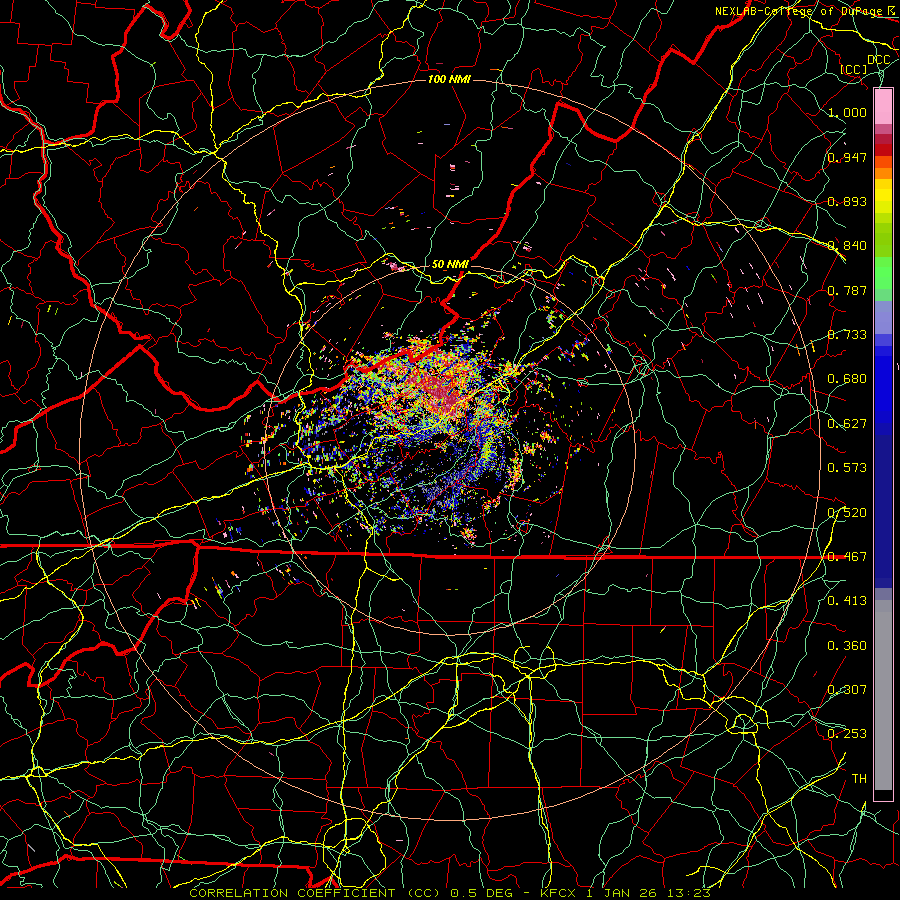Select the 0.947 scale value
Image resolution: width=900 pixels, height=900 pixels.
pyautogui.click(x=847, y=157)
